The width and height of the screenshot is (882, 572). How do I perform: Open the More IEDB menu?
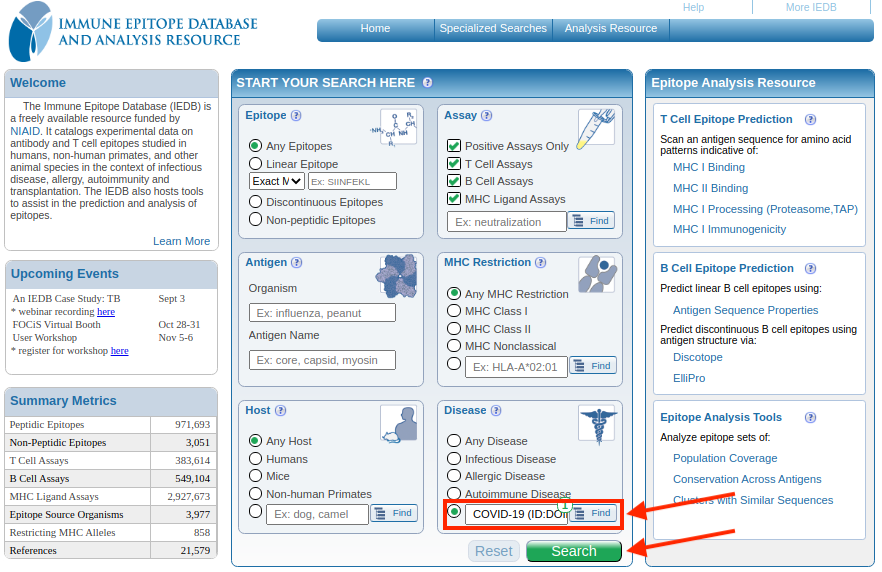point(811,7)
